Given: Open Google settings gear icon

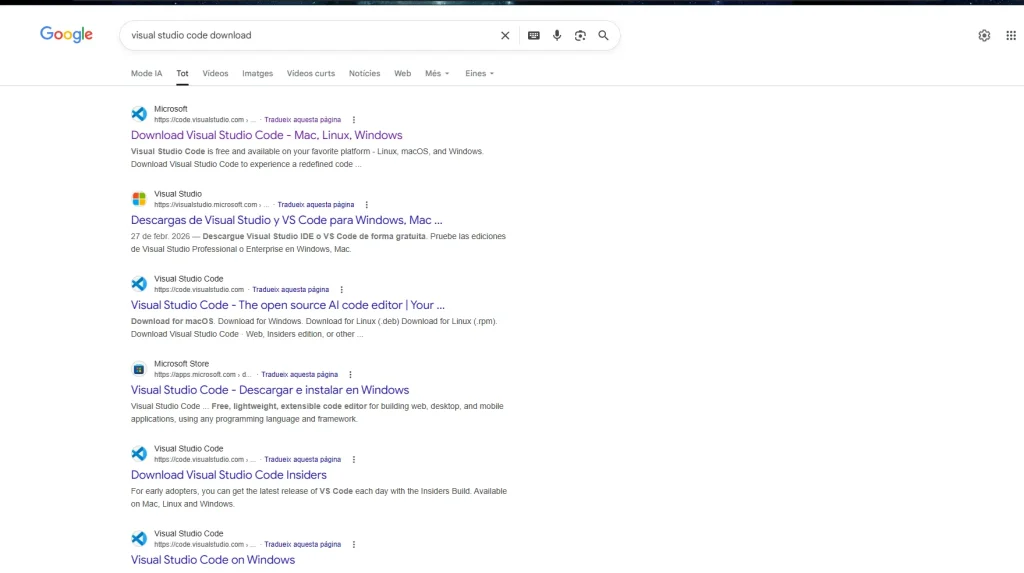Looking at the screenshot, I should click(984, 35).
